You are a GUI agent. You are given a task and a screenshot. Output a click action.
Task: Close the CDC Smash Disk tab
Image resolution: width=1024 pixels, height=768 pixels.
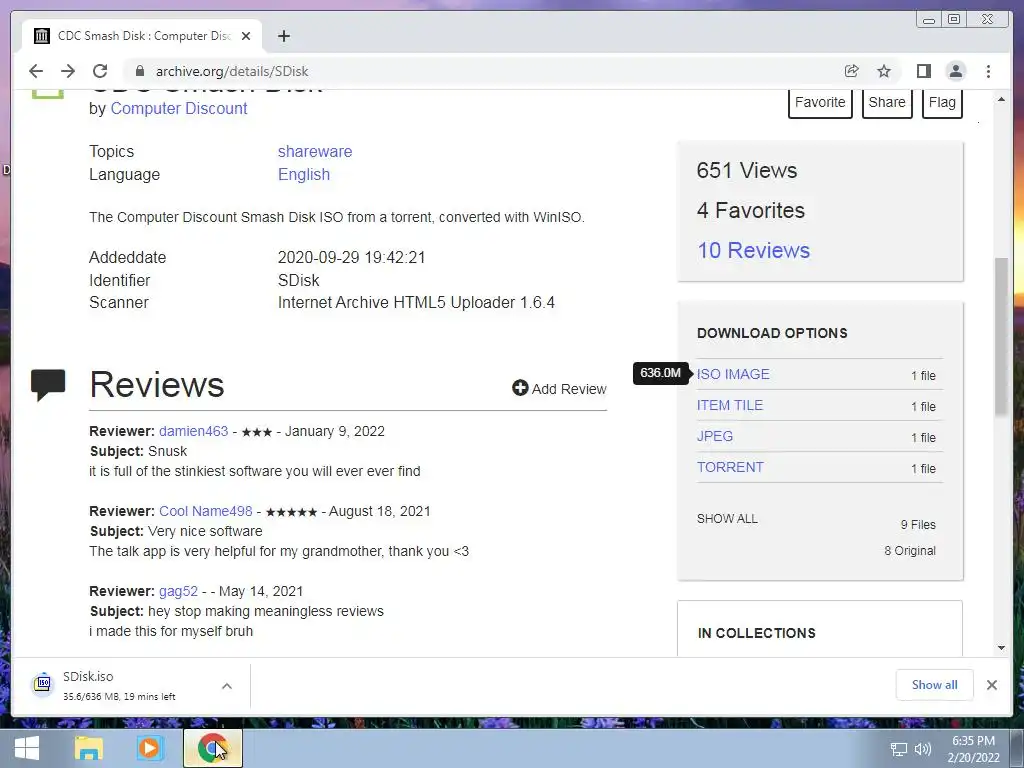click(246, 36)
